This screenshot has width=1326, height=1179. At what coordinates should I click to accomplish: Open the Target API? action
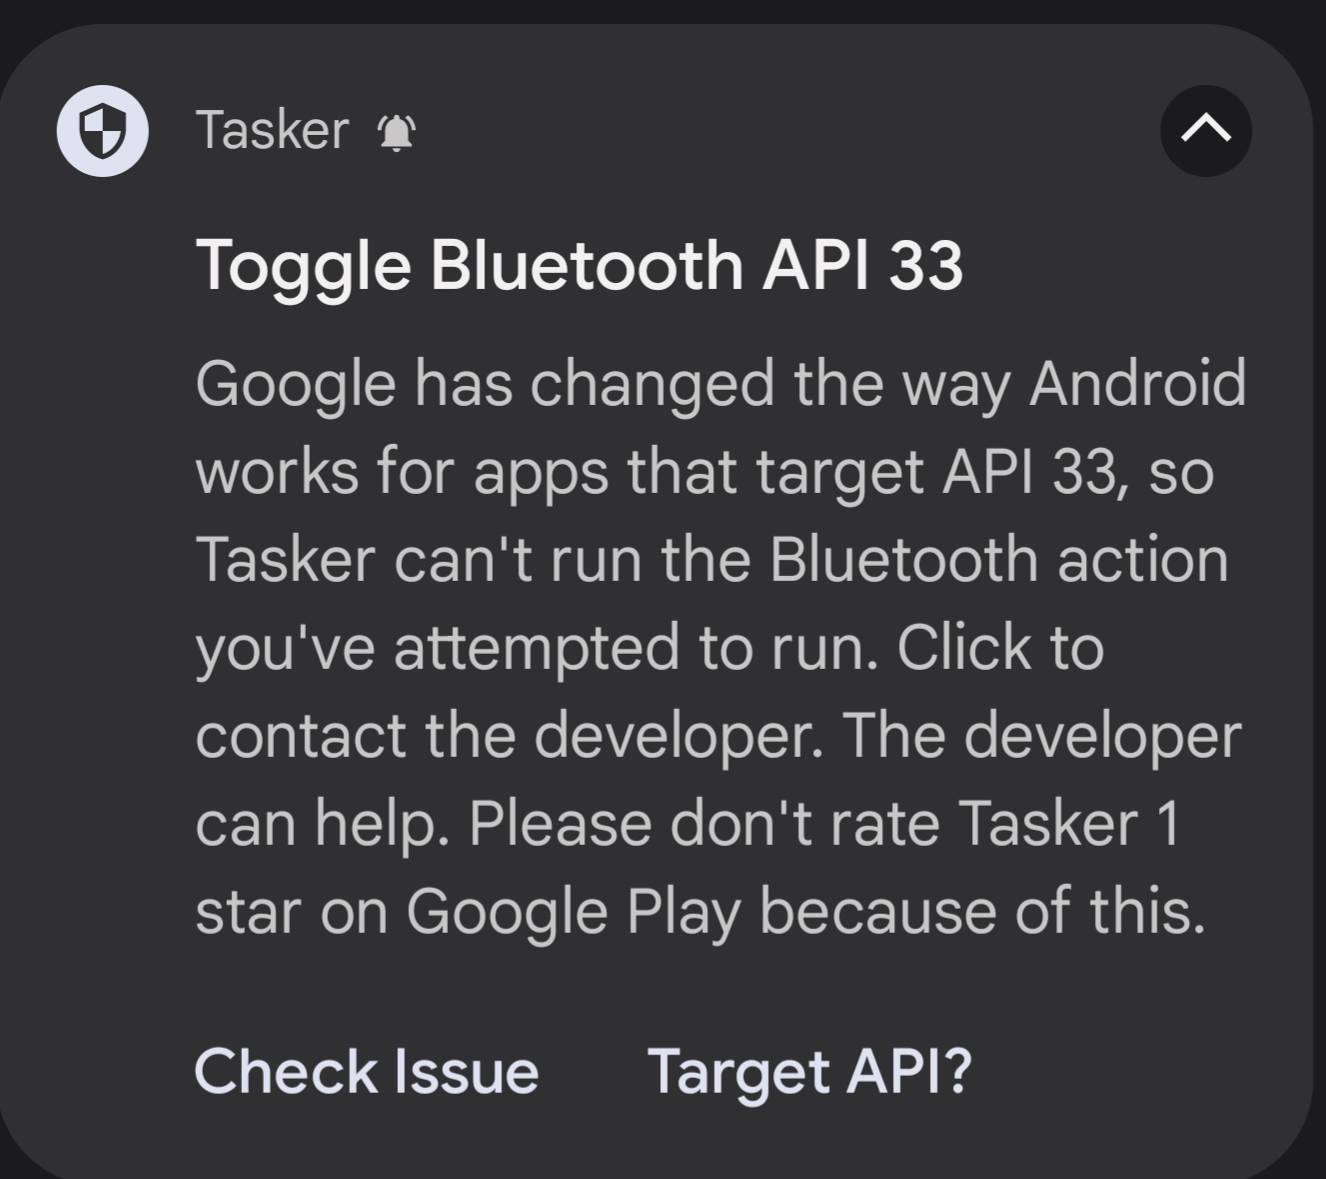[x=809, y=1071]
